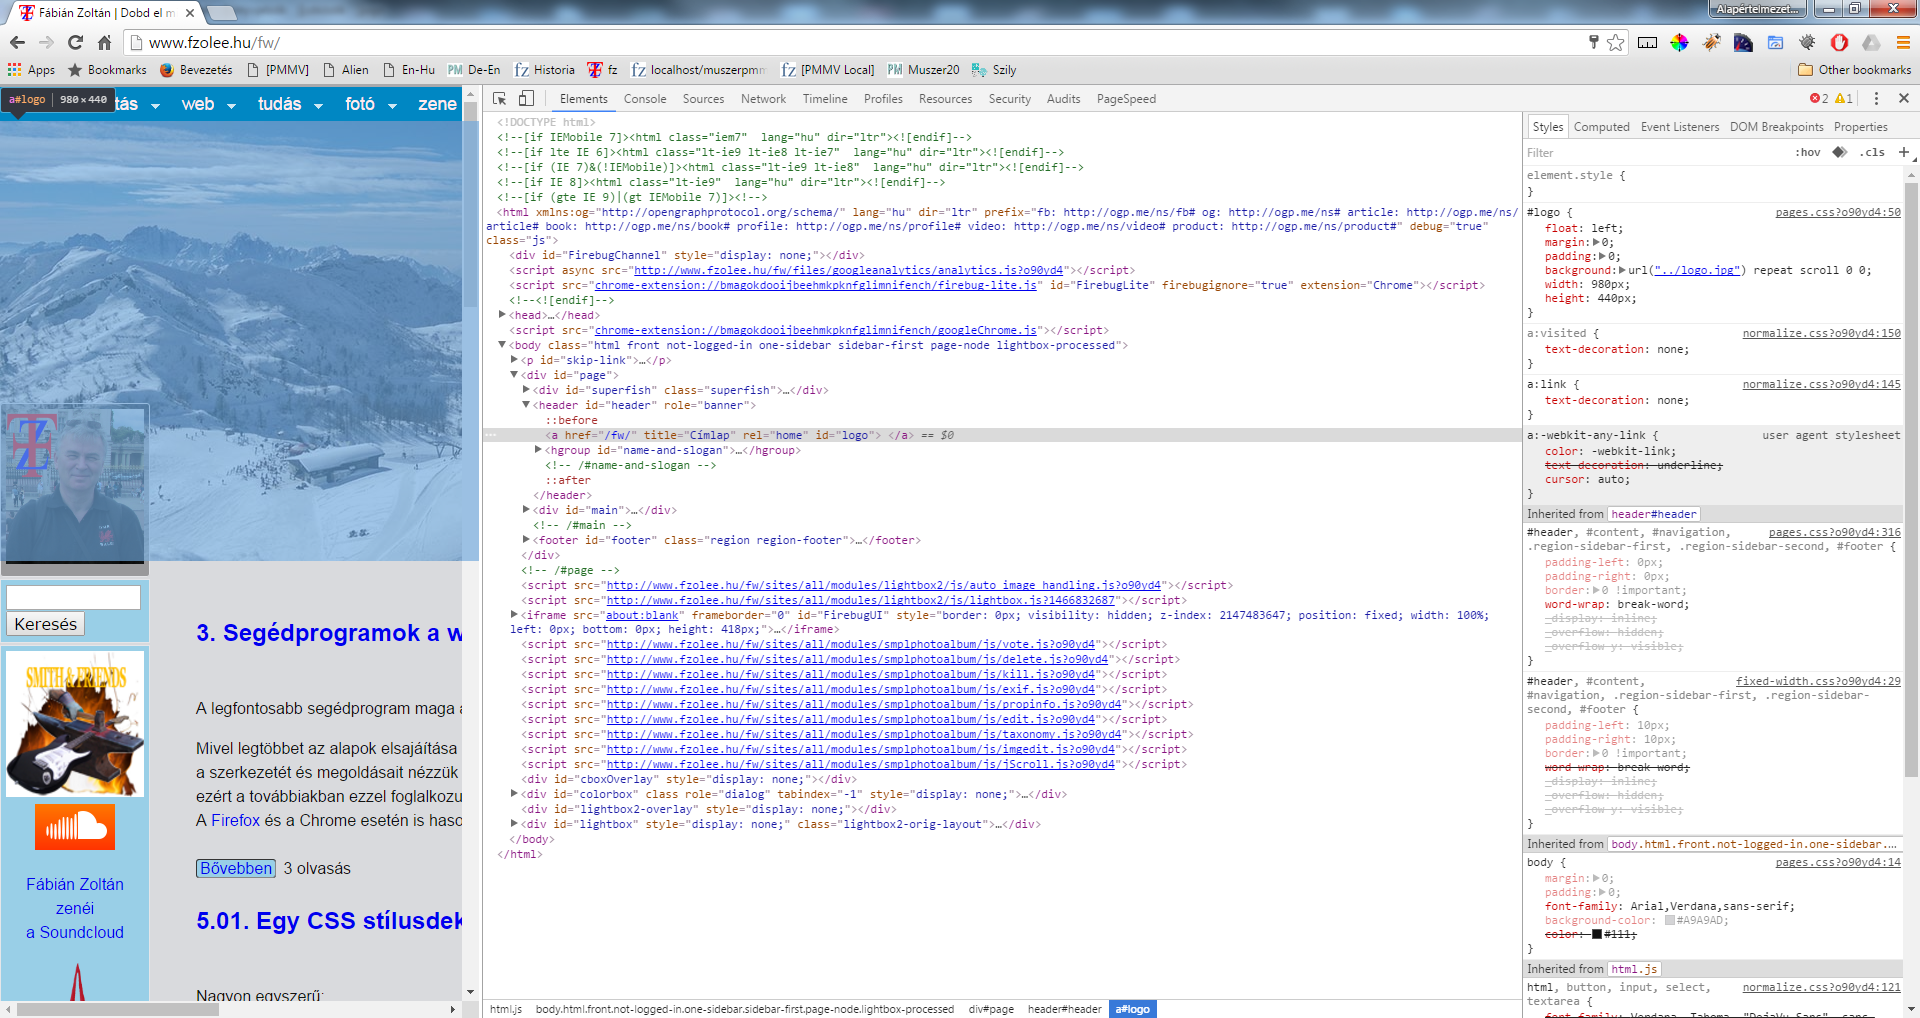Open the Bővebben read-more link
Screen dimensions: 1920x1018
[x=236, y=868]
